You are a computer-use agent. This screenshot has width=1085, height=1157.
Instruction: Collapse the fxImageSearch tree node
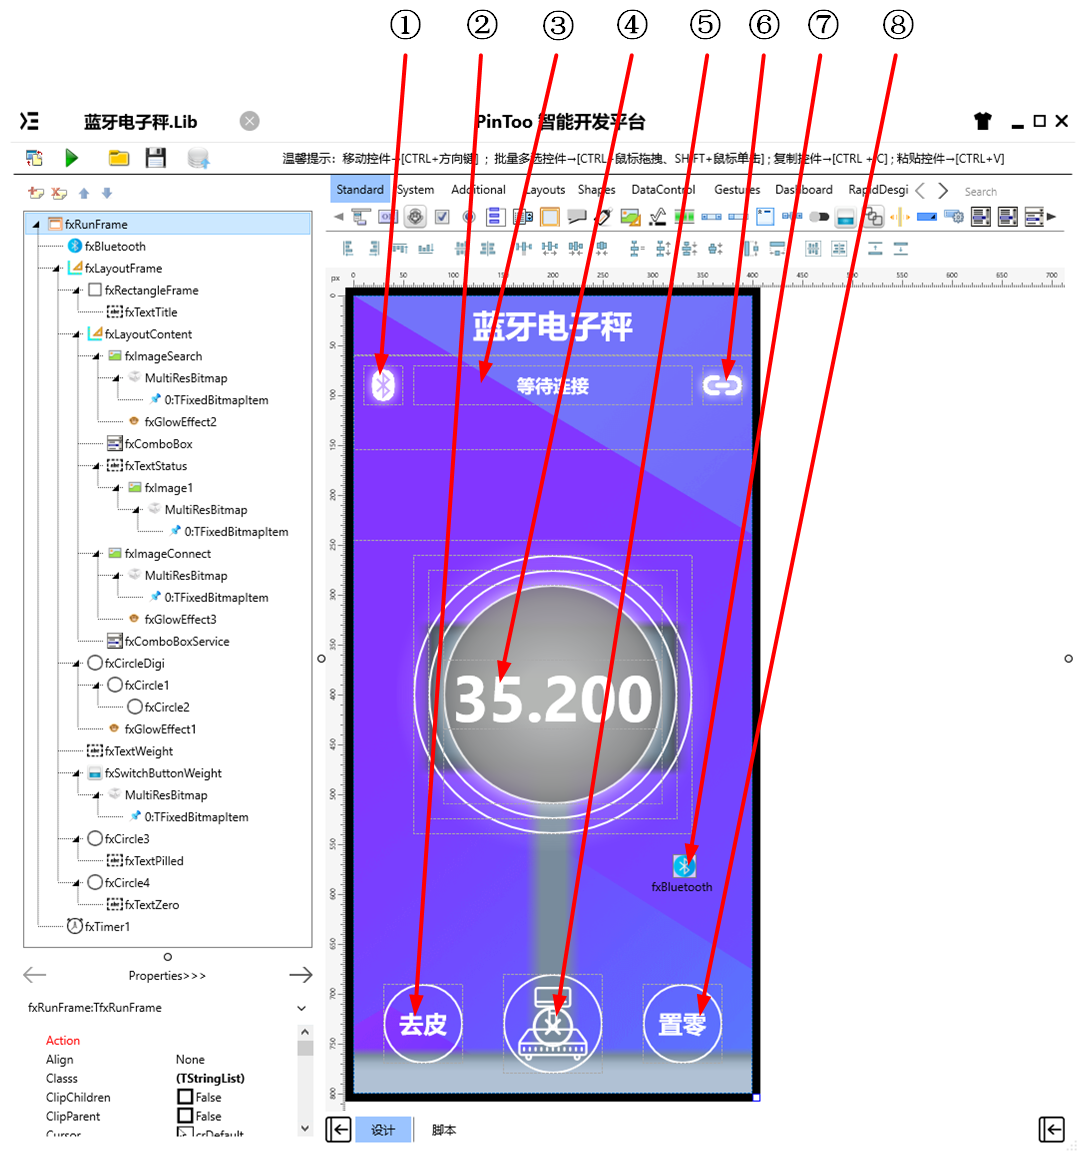tap(96, 356)
